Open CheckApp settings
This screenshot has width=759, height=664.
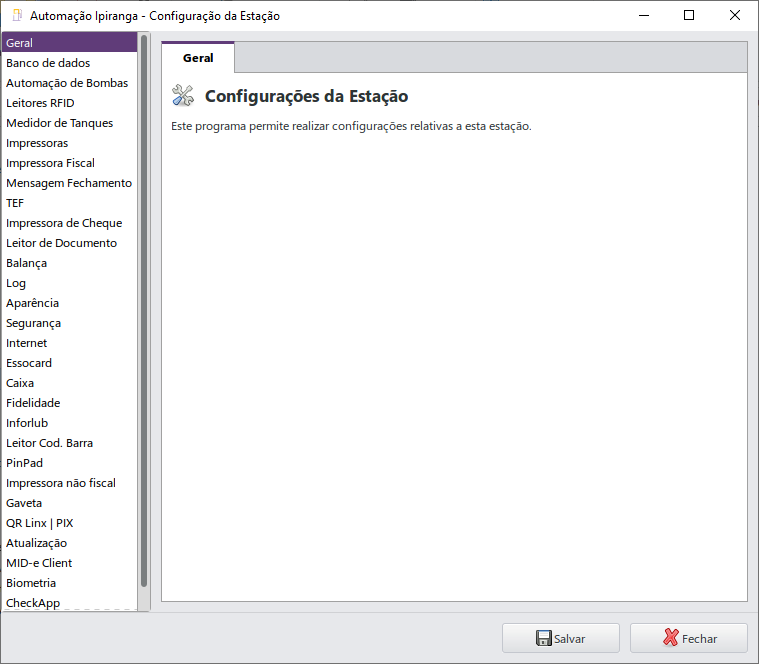tap(70, 603)
